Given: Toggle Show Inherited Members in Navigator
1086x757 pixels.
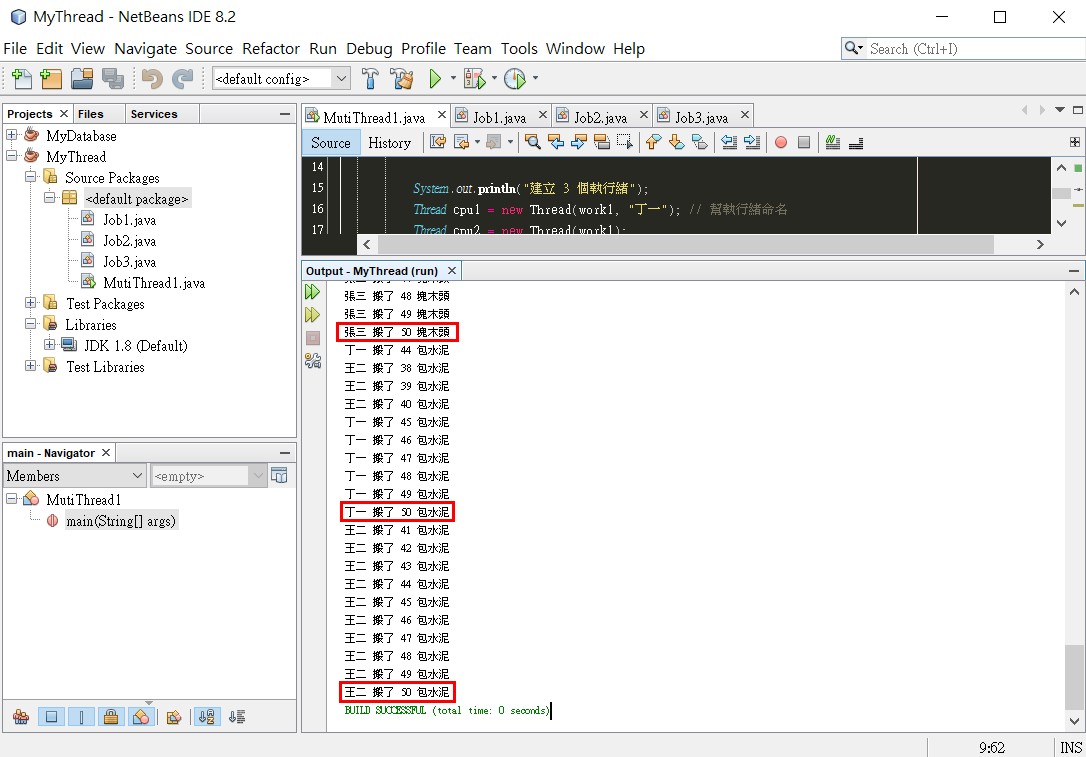Looking at the screenshot, I should tap(21, 717).
